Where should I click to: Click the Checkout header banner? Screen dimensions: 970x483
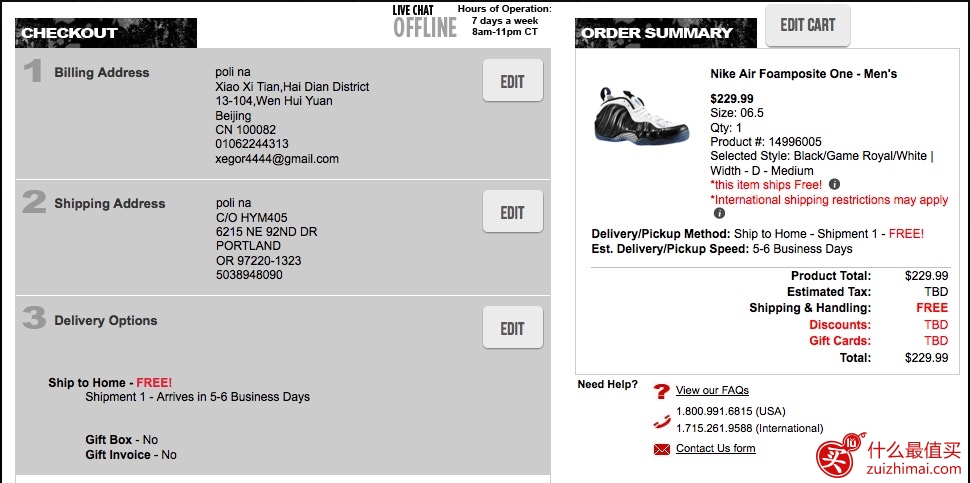click(106, 33)
